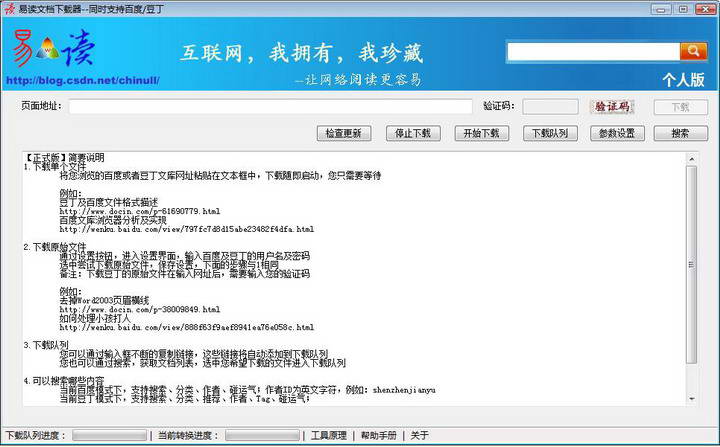Click the 页面地址 URL input field

[270, 106]
